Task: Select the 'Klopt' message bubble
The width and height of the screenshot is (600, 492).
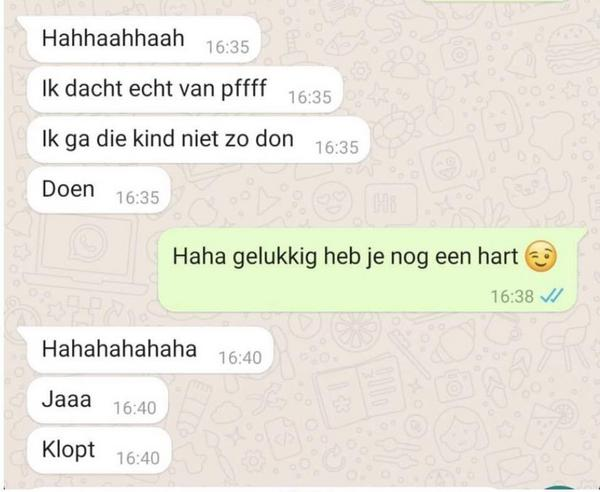Action: point(99,450)
